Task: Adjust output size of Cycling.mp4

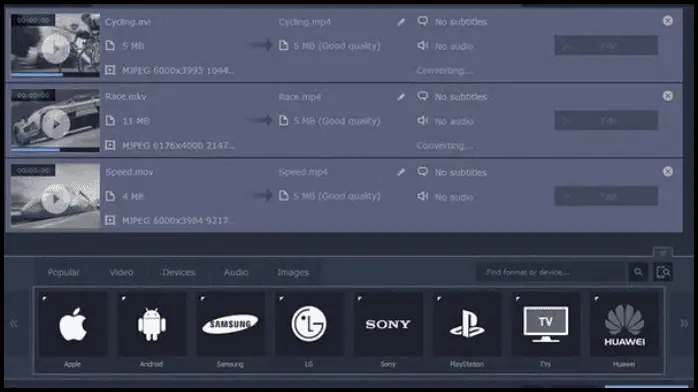Action: point(330,45)
